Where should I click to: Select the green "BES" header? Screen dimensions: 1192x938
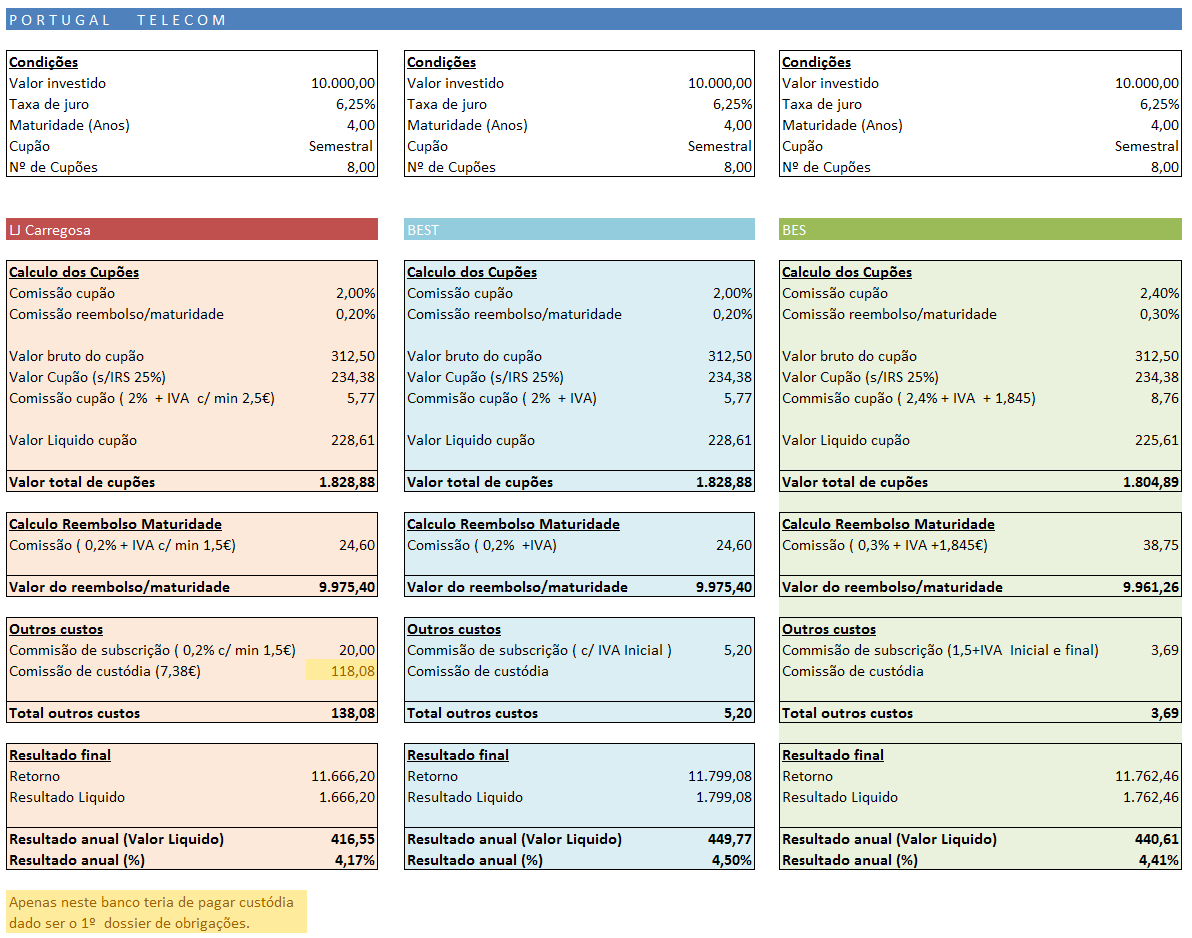point(980,230)
